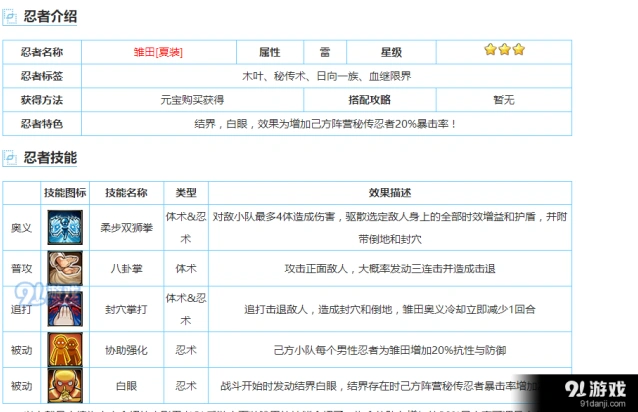638x412 pixels.
Task: Click the 己方小队每个男性忍者 description text
Action: pos(390,350)
